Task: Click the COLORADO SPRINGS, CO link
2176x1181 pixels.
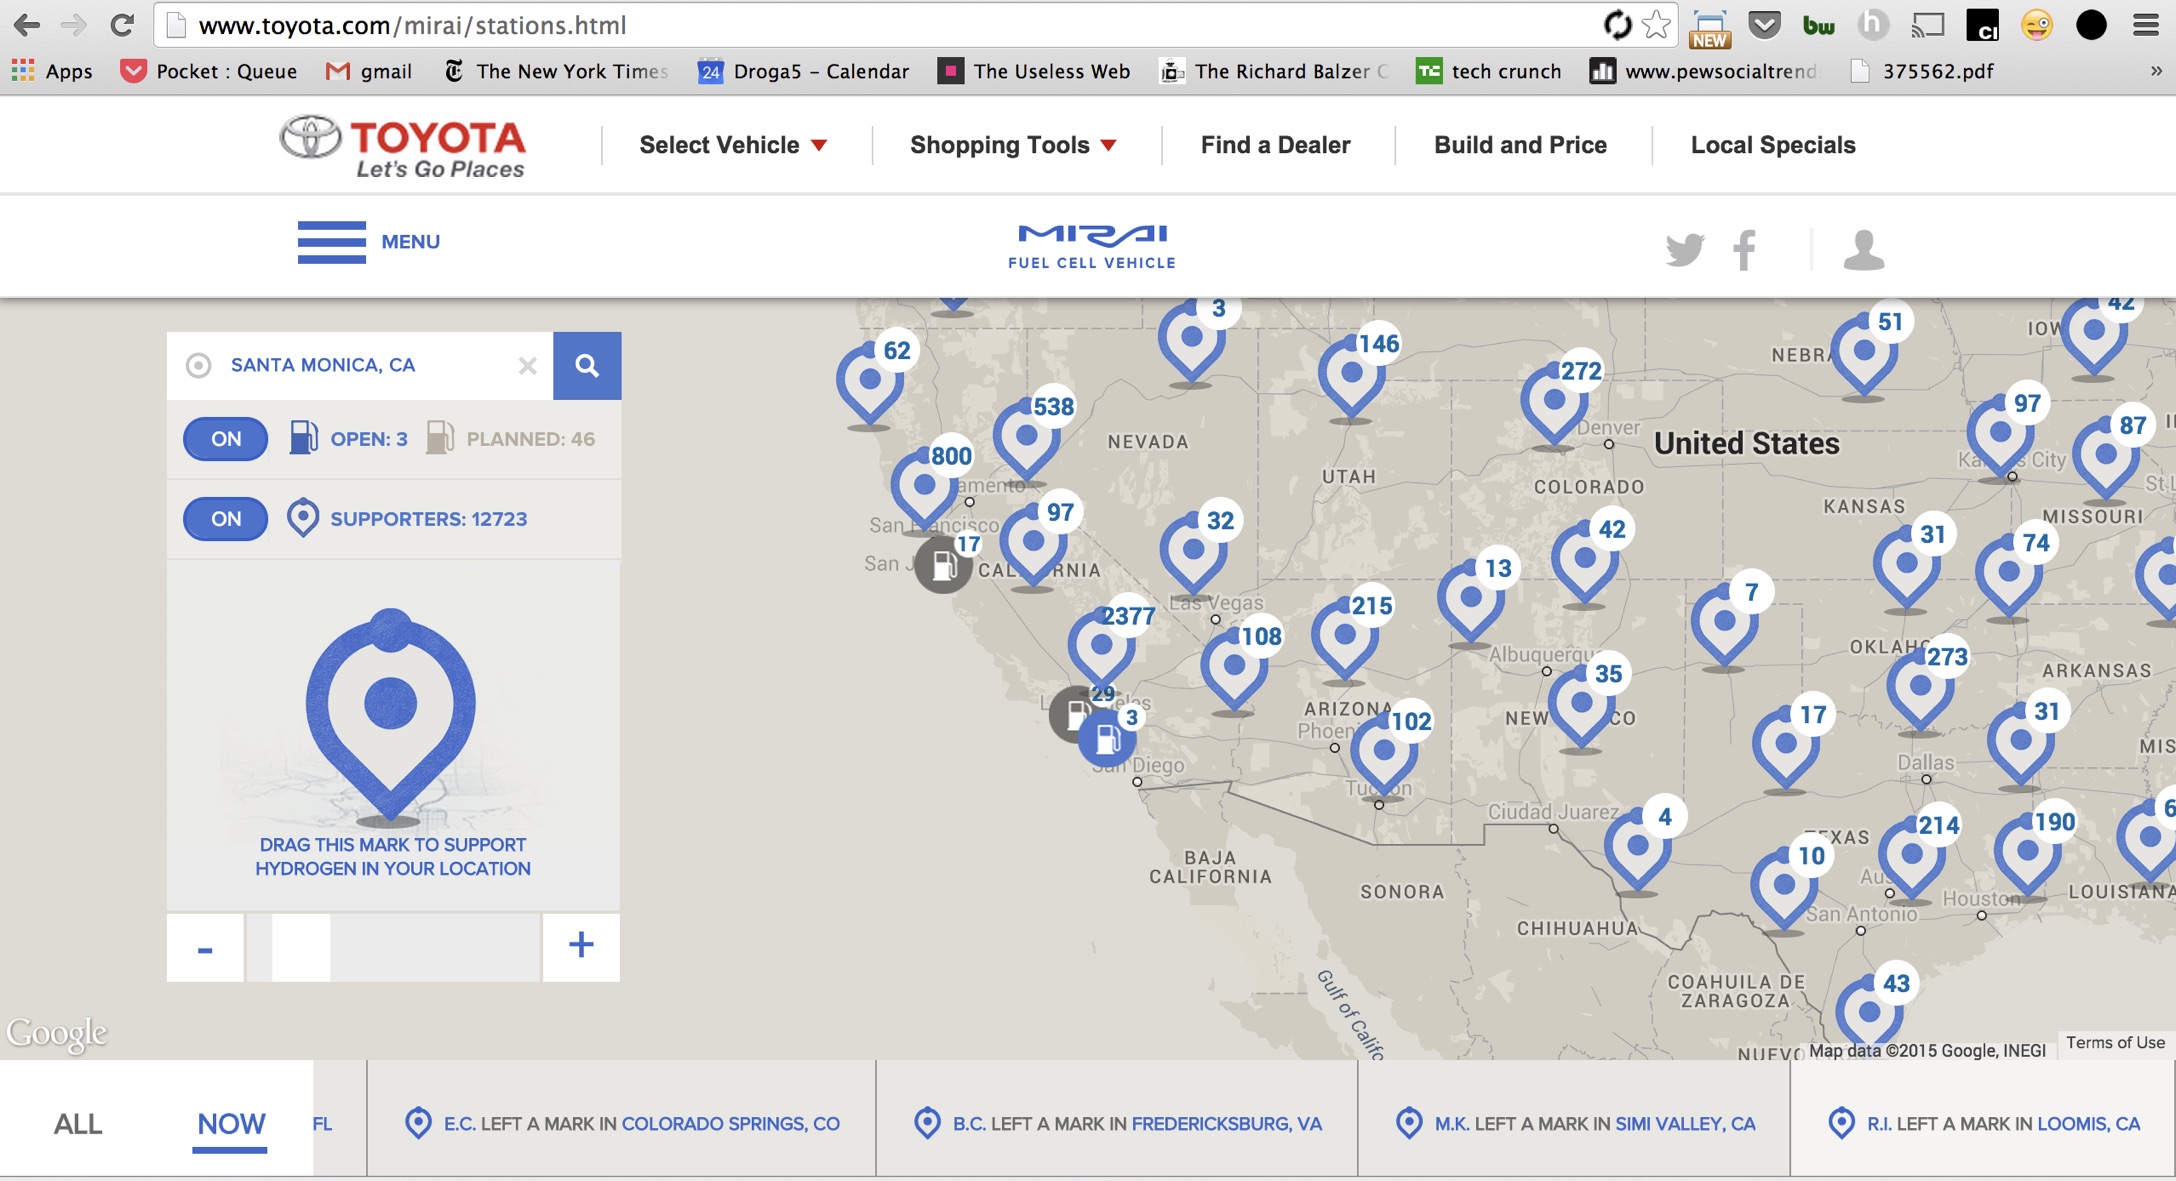Action: [731, 1124]
